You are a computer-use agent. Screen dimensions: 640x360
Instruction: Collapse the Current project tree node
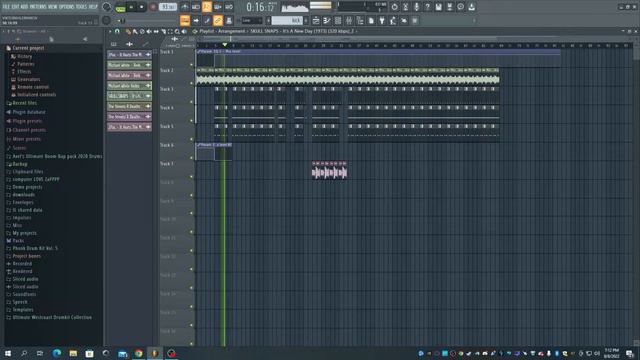pos(28,48)
